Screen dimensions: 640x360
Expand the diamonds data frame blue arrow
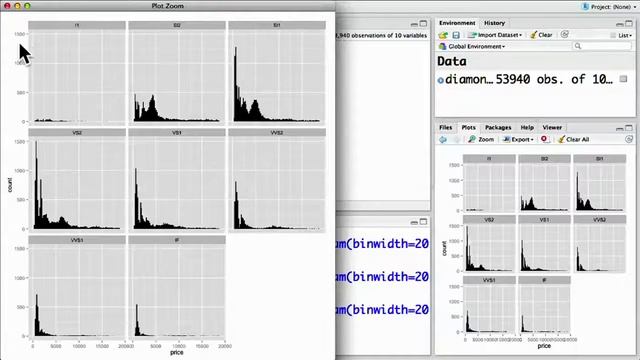point(440,80)
